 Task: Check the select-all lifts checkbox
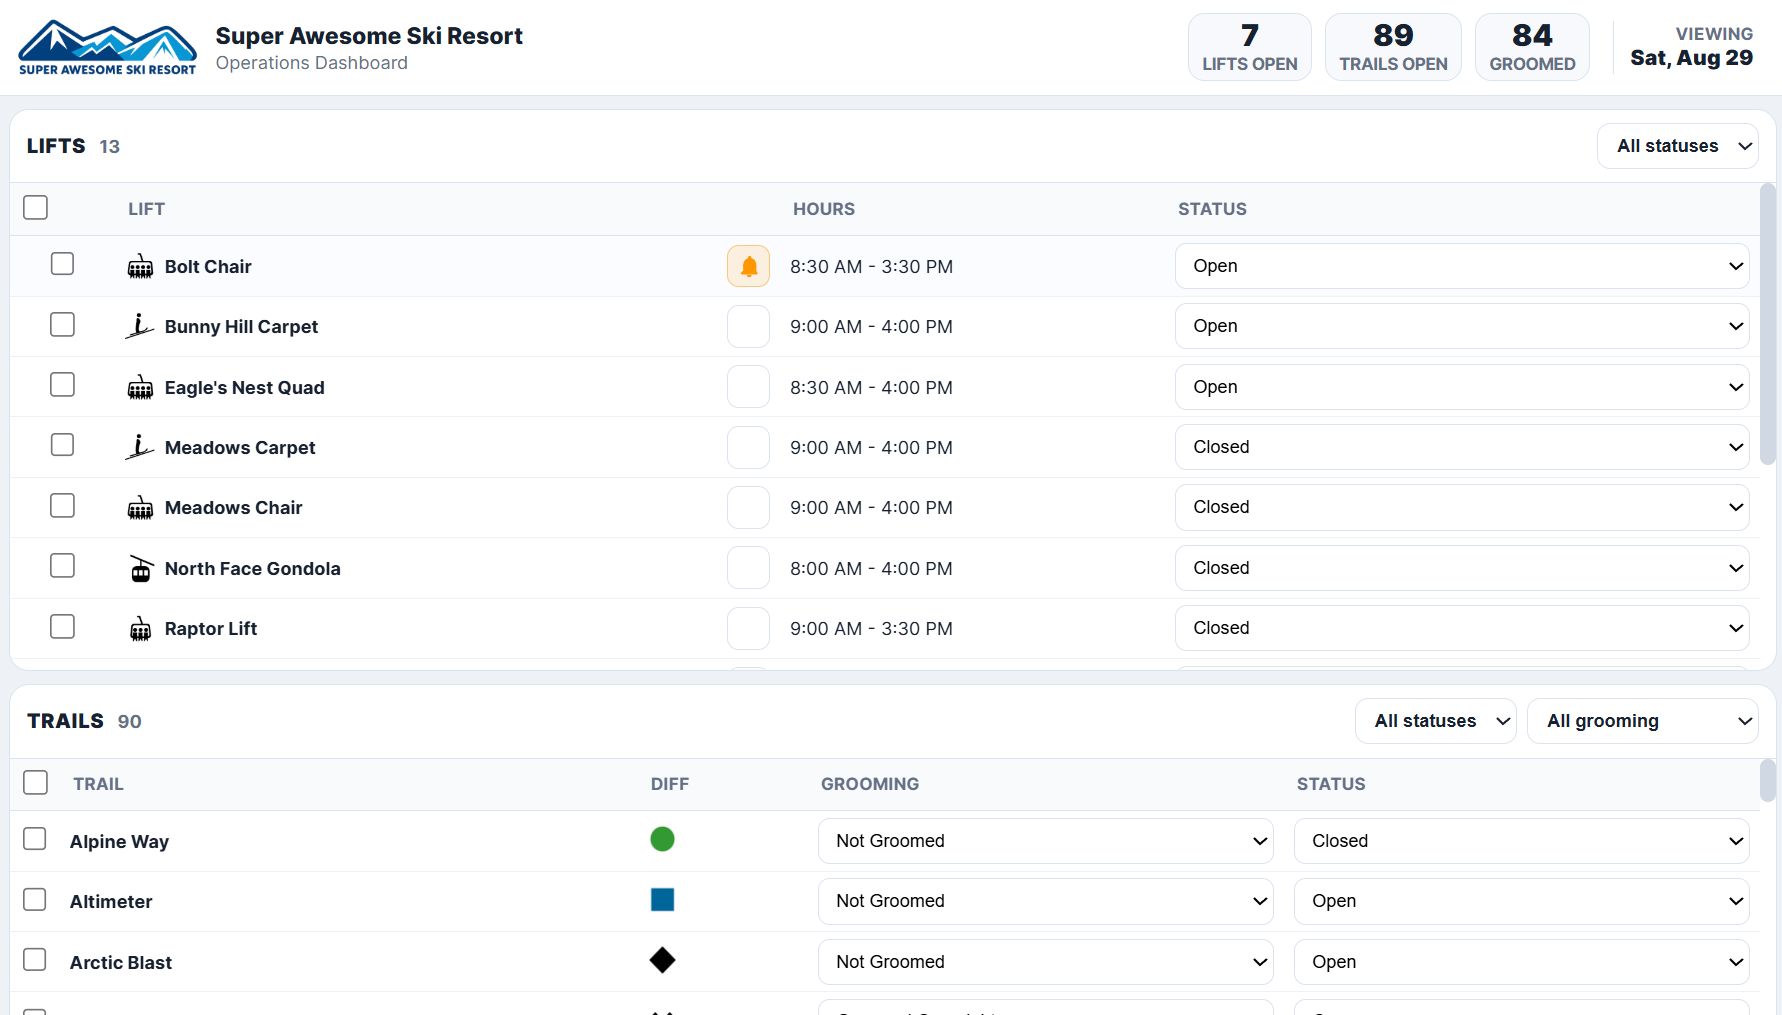pos(36,207)
